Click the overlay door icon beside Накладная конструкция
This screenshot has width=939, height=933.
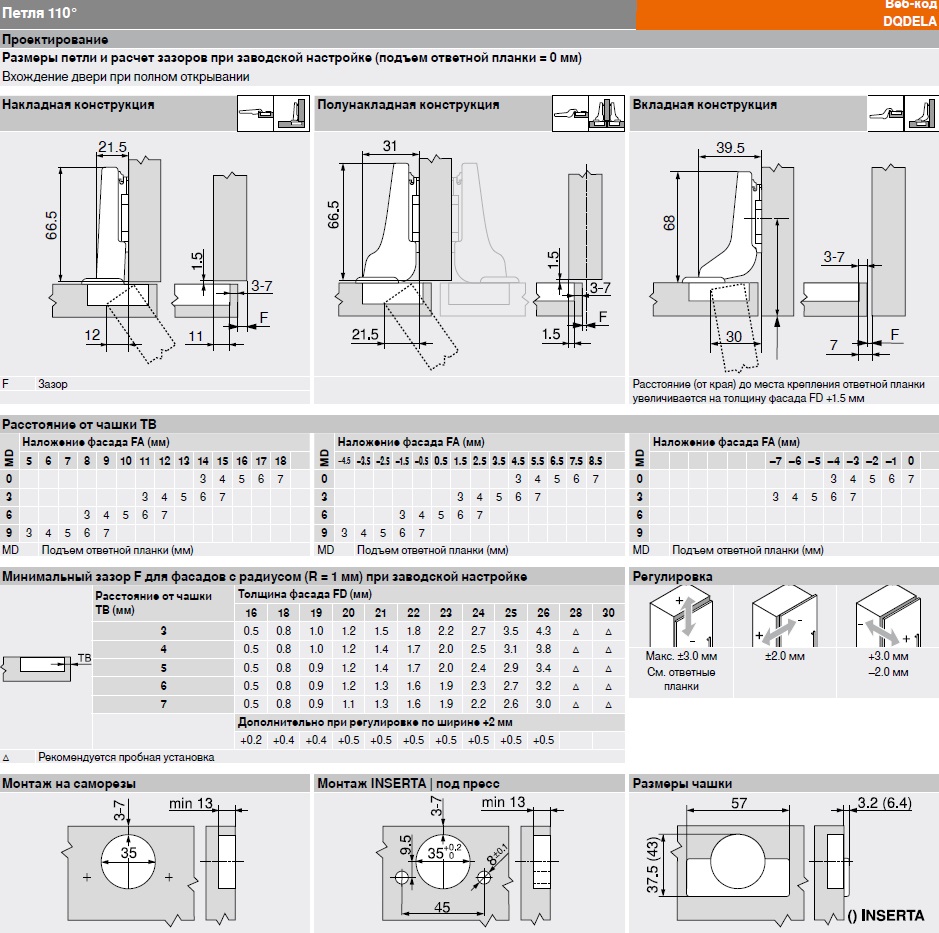290,114
